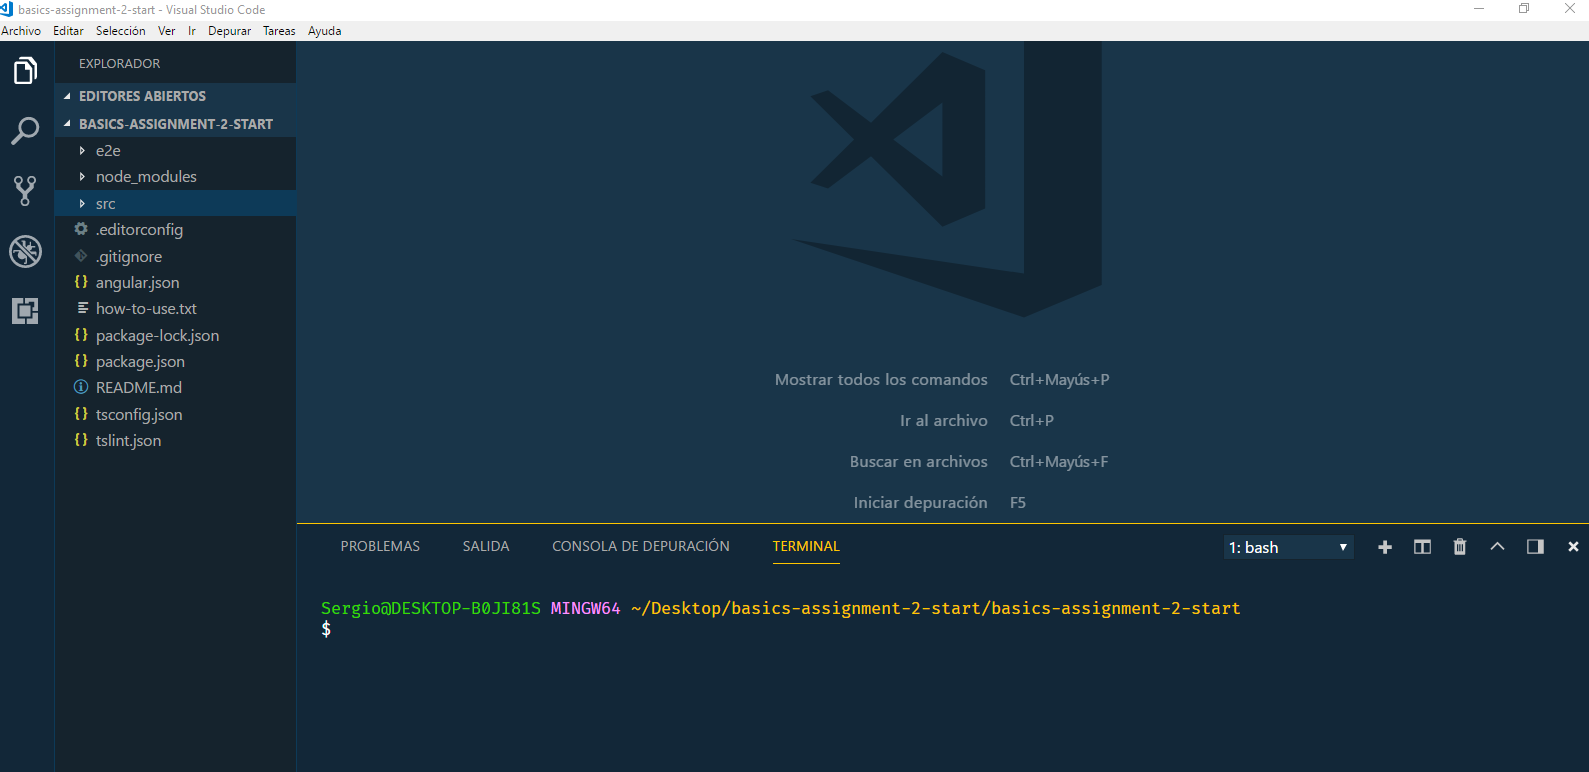
Task: Restore down the window
Action: [x=1524, y=9]
